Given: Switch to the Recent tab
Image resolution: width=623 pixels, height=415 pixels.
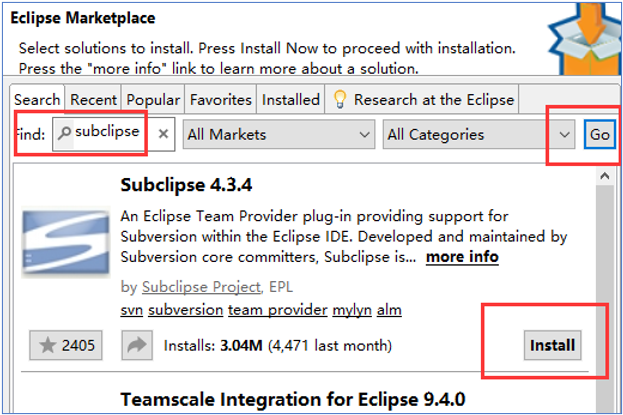Looking at the screenshot, I should pos(93,99).
